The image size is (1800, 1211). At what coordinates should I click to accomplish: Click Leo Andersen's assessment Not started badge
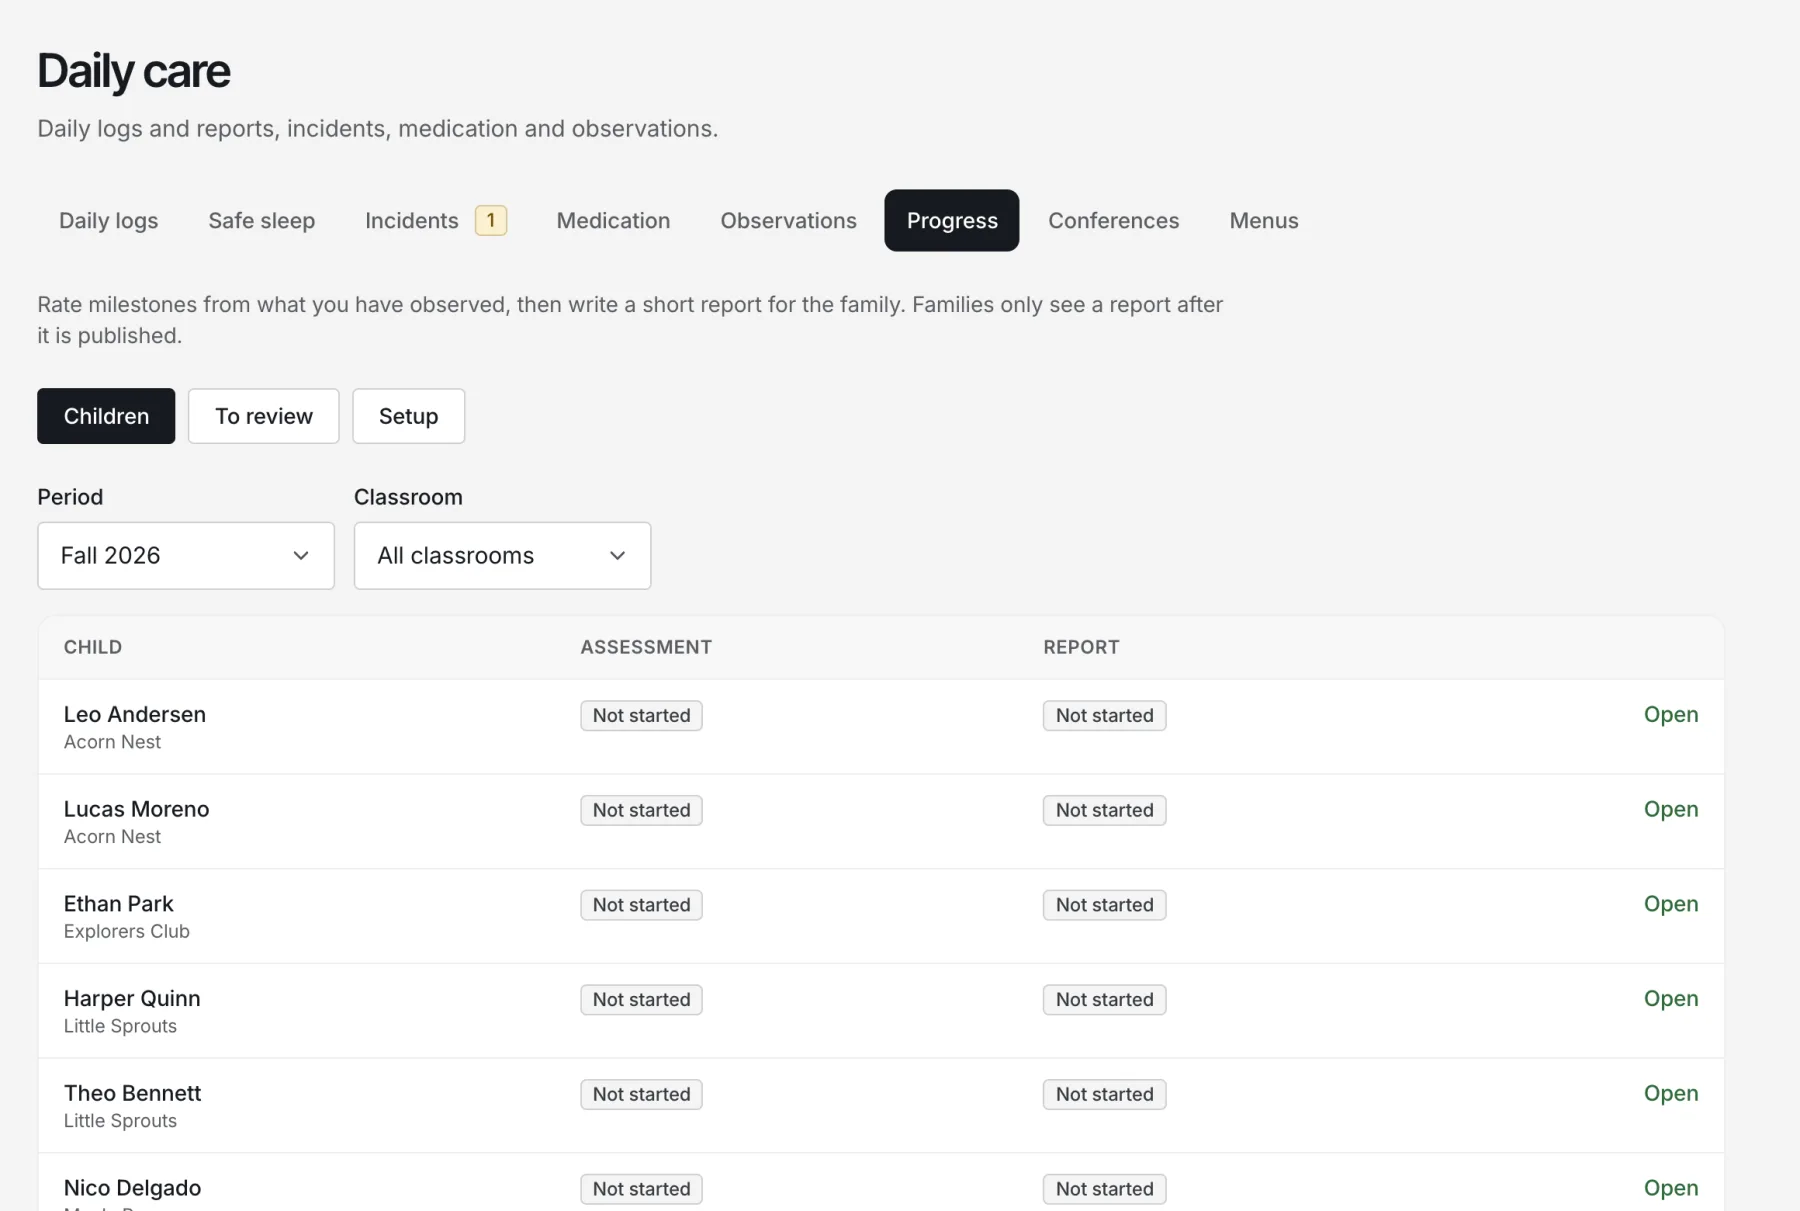pos(641,715)
